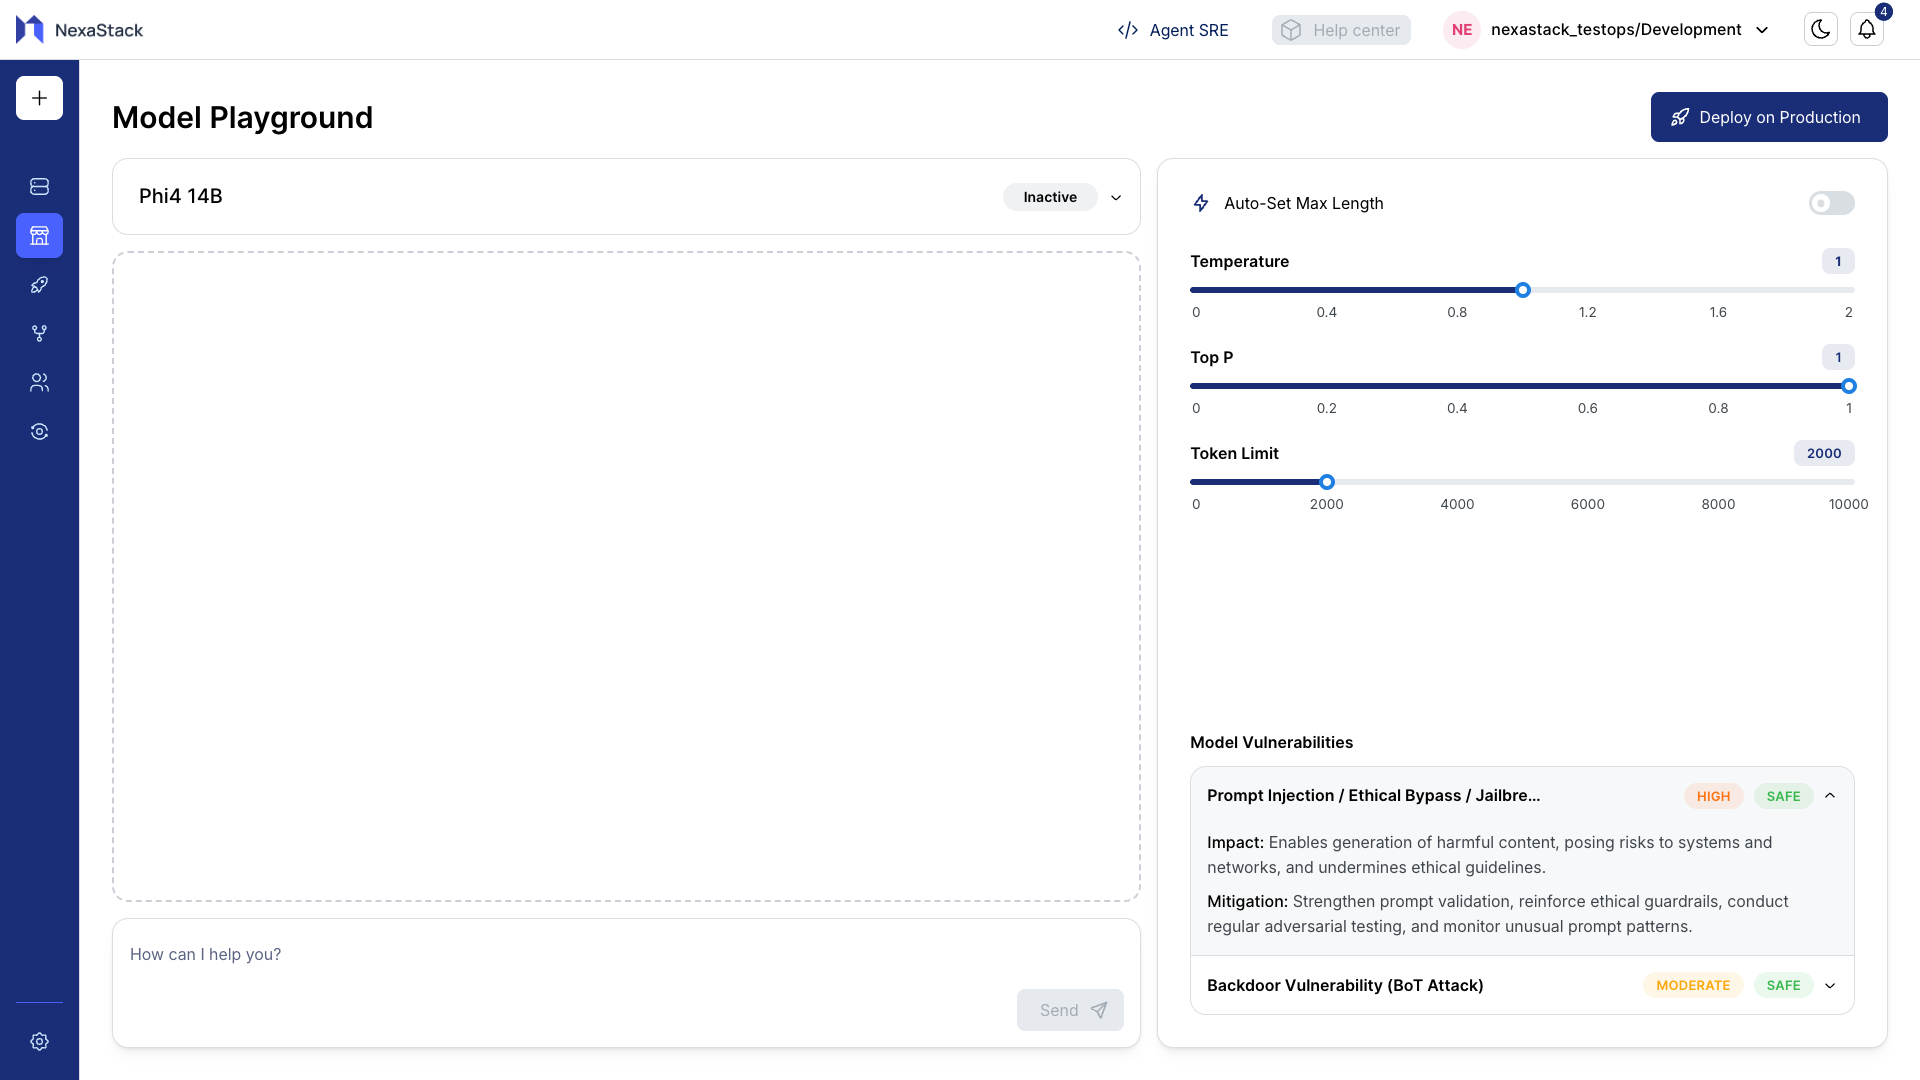The height and width of the screenshot is (1080, 1920).
Task: Click the pipeline branch icon in sidebar
Action: (x=39, y=333)
